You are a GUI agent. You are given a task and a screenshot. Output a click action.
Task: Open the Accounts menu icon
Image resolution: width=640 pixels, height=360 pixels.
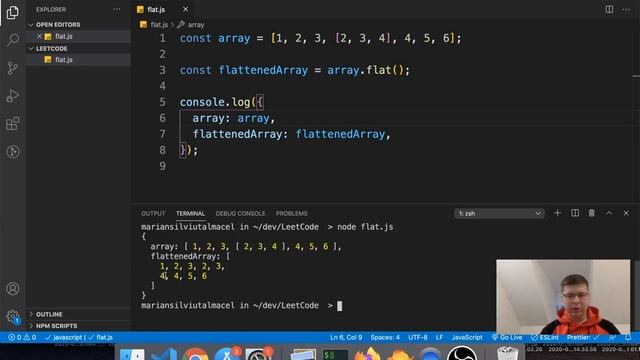click(x=13, y=289)
